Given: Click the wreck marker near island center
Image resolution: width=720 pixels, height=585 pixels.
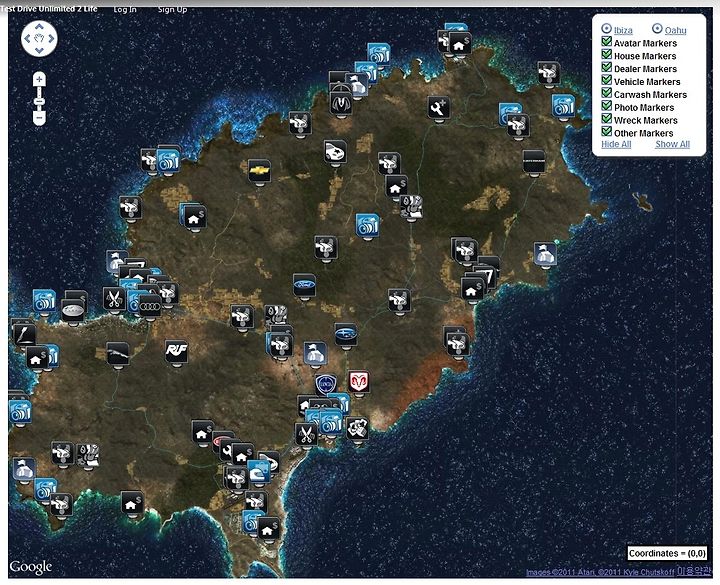Looking at the screenshot, I should click(x=326, y=248).
